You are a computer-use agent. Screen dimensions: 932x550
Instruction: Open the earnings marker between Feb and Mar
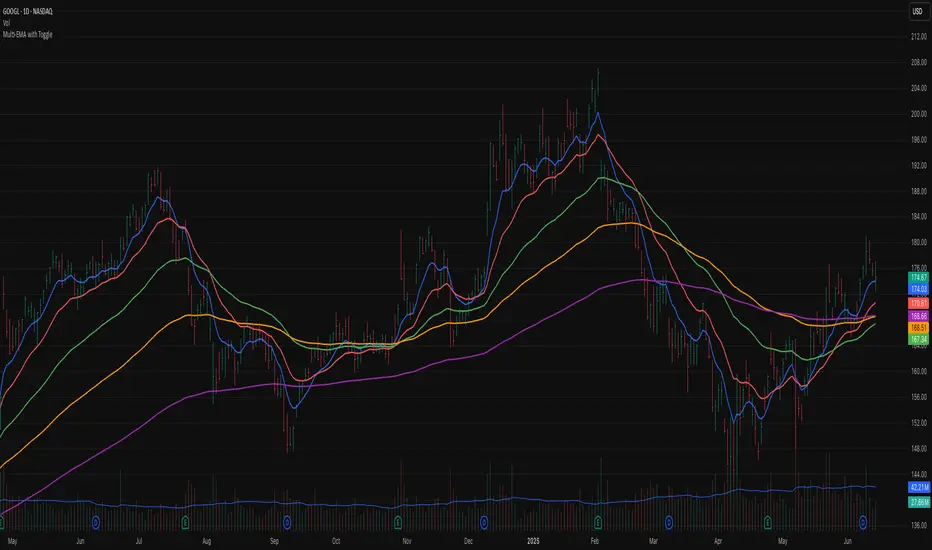point(597,523)
